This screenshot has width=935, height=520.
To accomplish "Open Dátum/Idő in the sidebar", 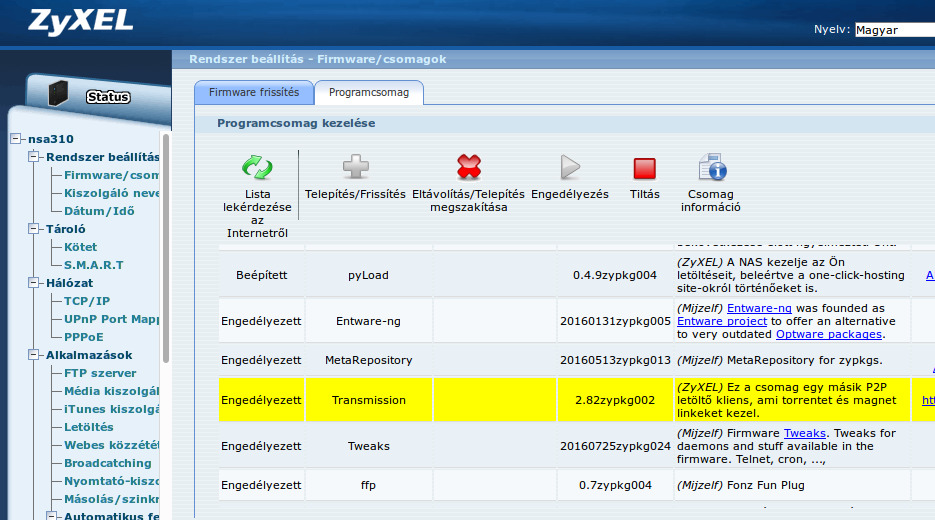I will click(99, 211).
